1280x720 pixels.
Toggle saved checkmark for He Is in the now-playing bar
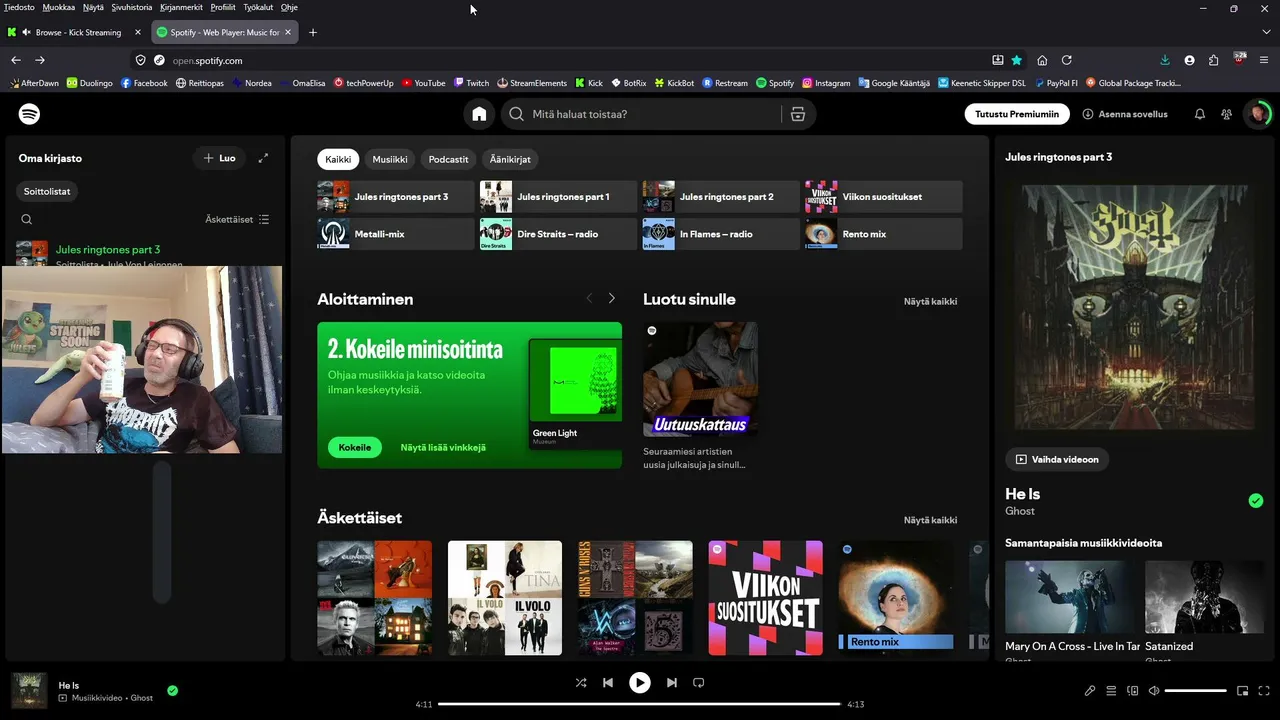tap(173, 690)
